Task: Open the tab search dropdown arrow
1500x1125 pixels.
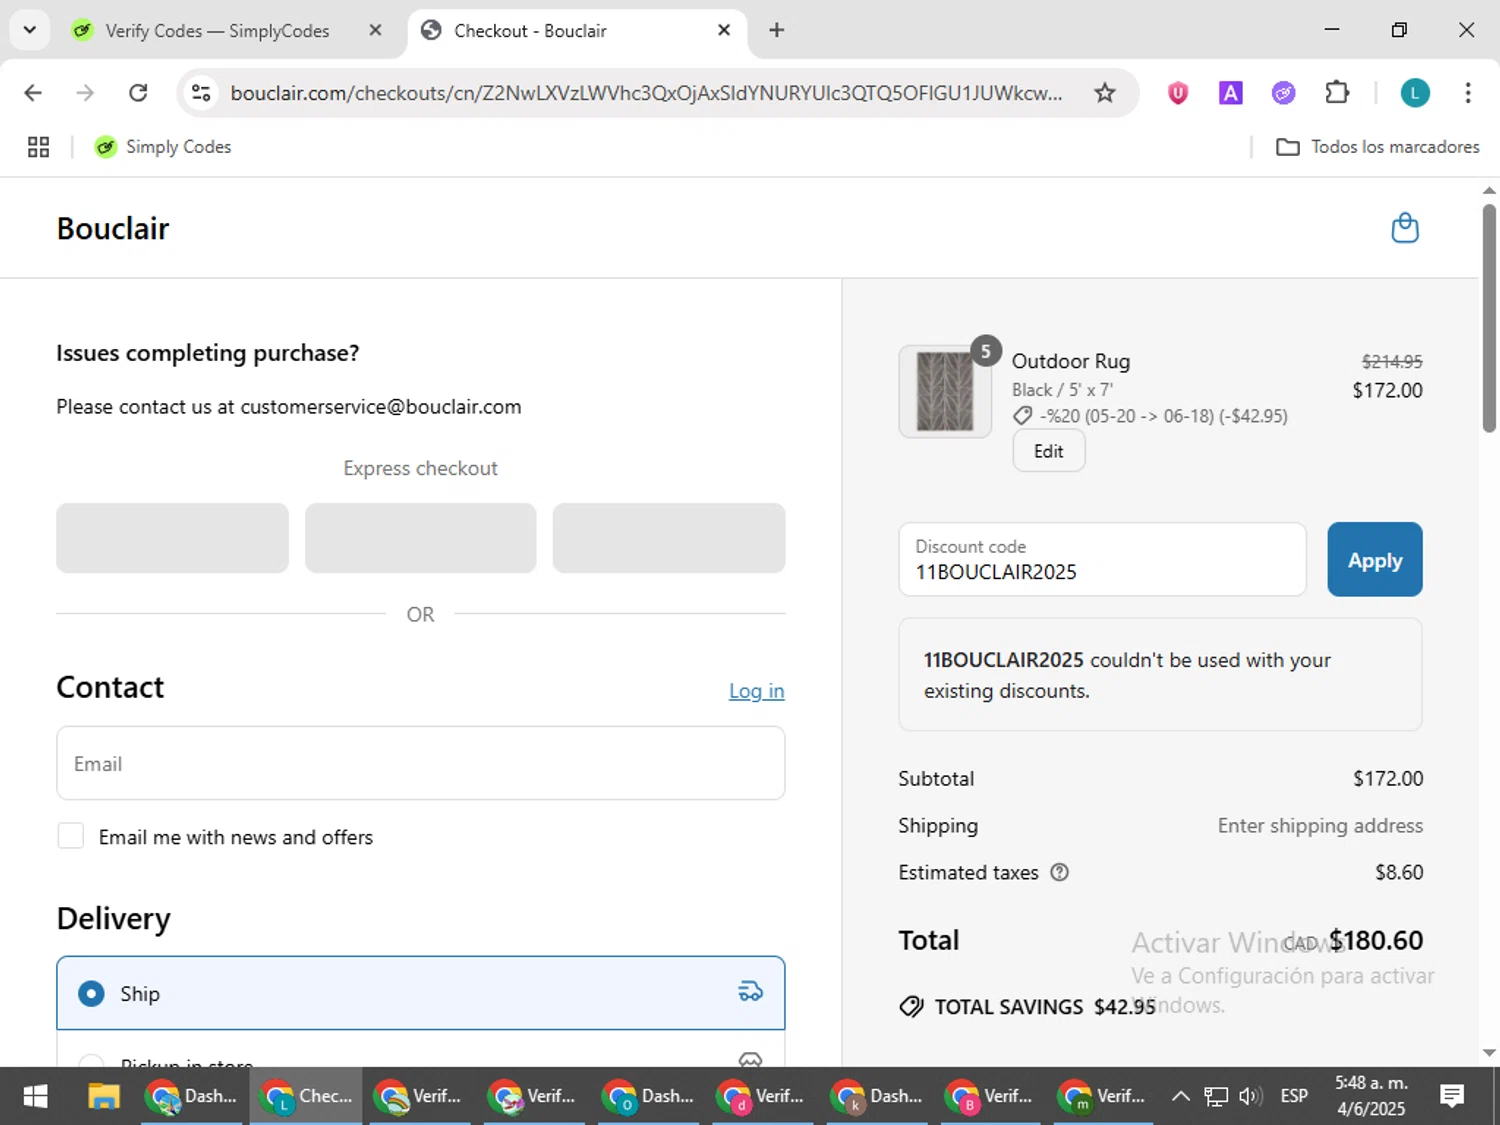Action: point(30,30)
